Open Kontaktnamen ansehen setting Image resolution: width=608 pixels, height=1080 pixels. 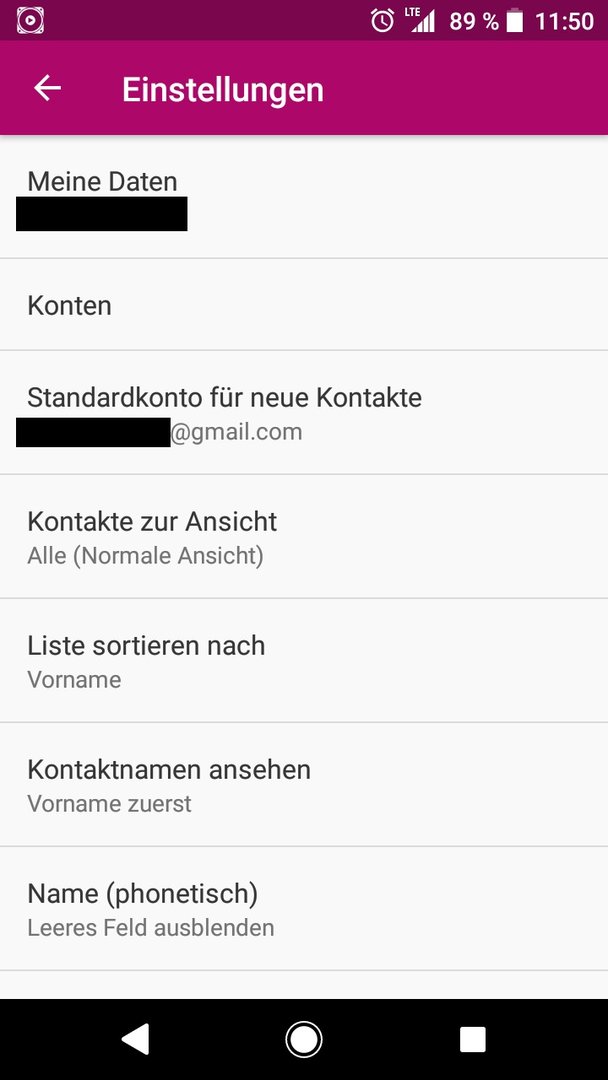(304, 785)
